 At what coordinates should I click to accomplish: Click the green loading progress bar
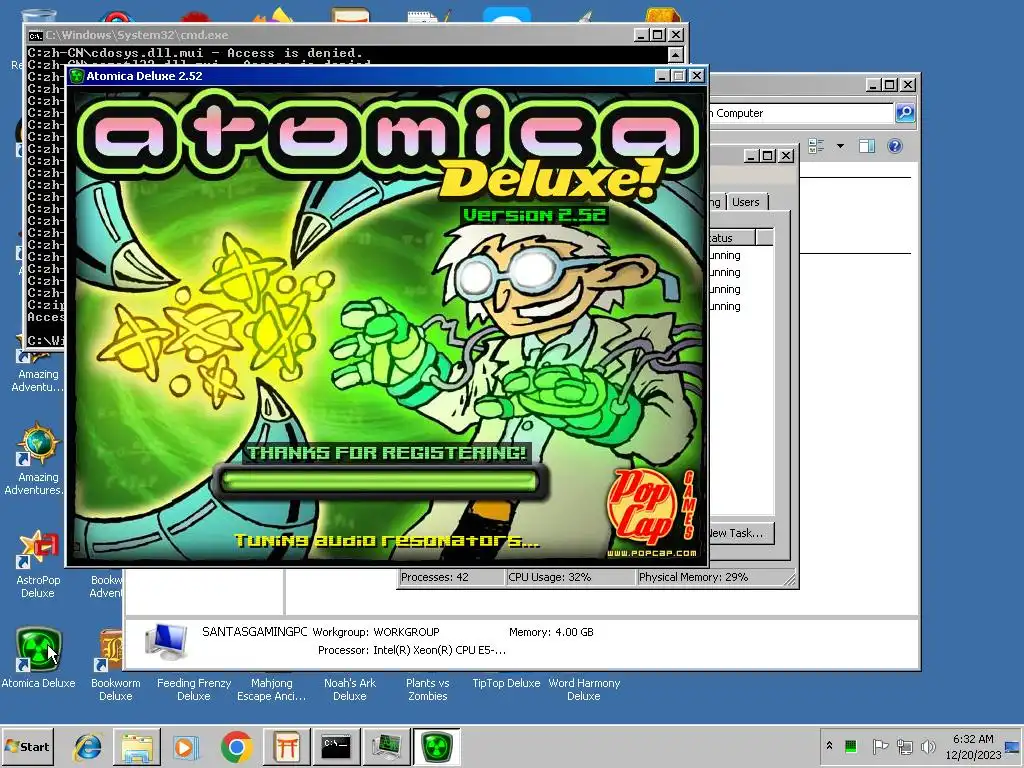(379, 482)
